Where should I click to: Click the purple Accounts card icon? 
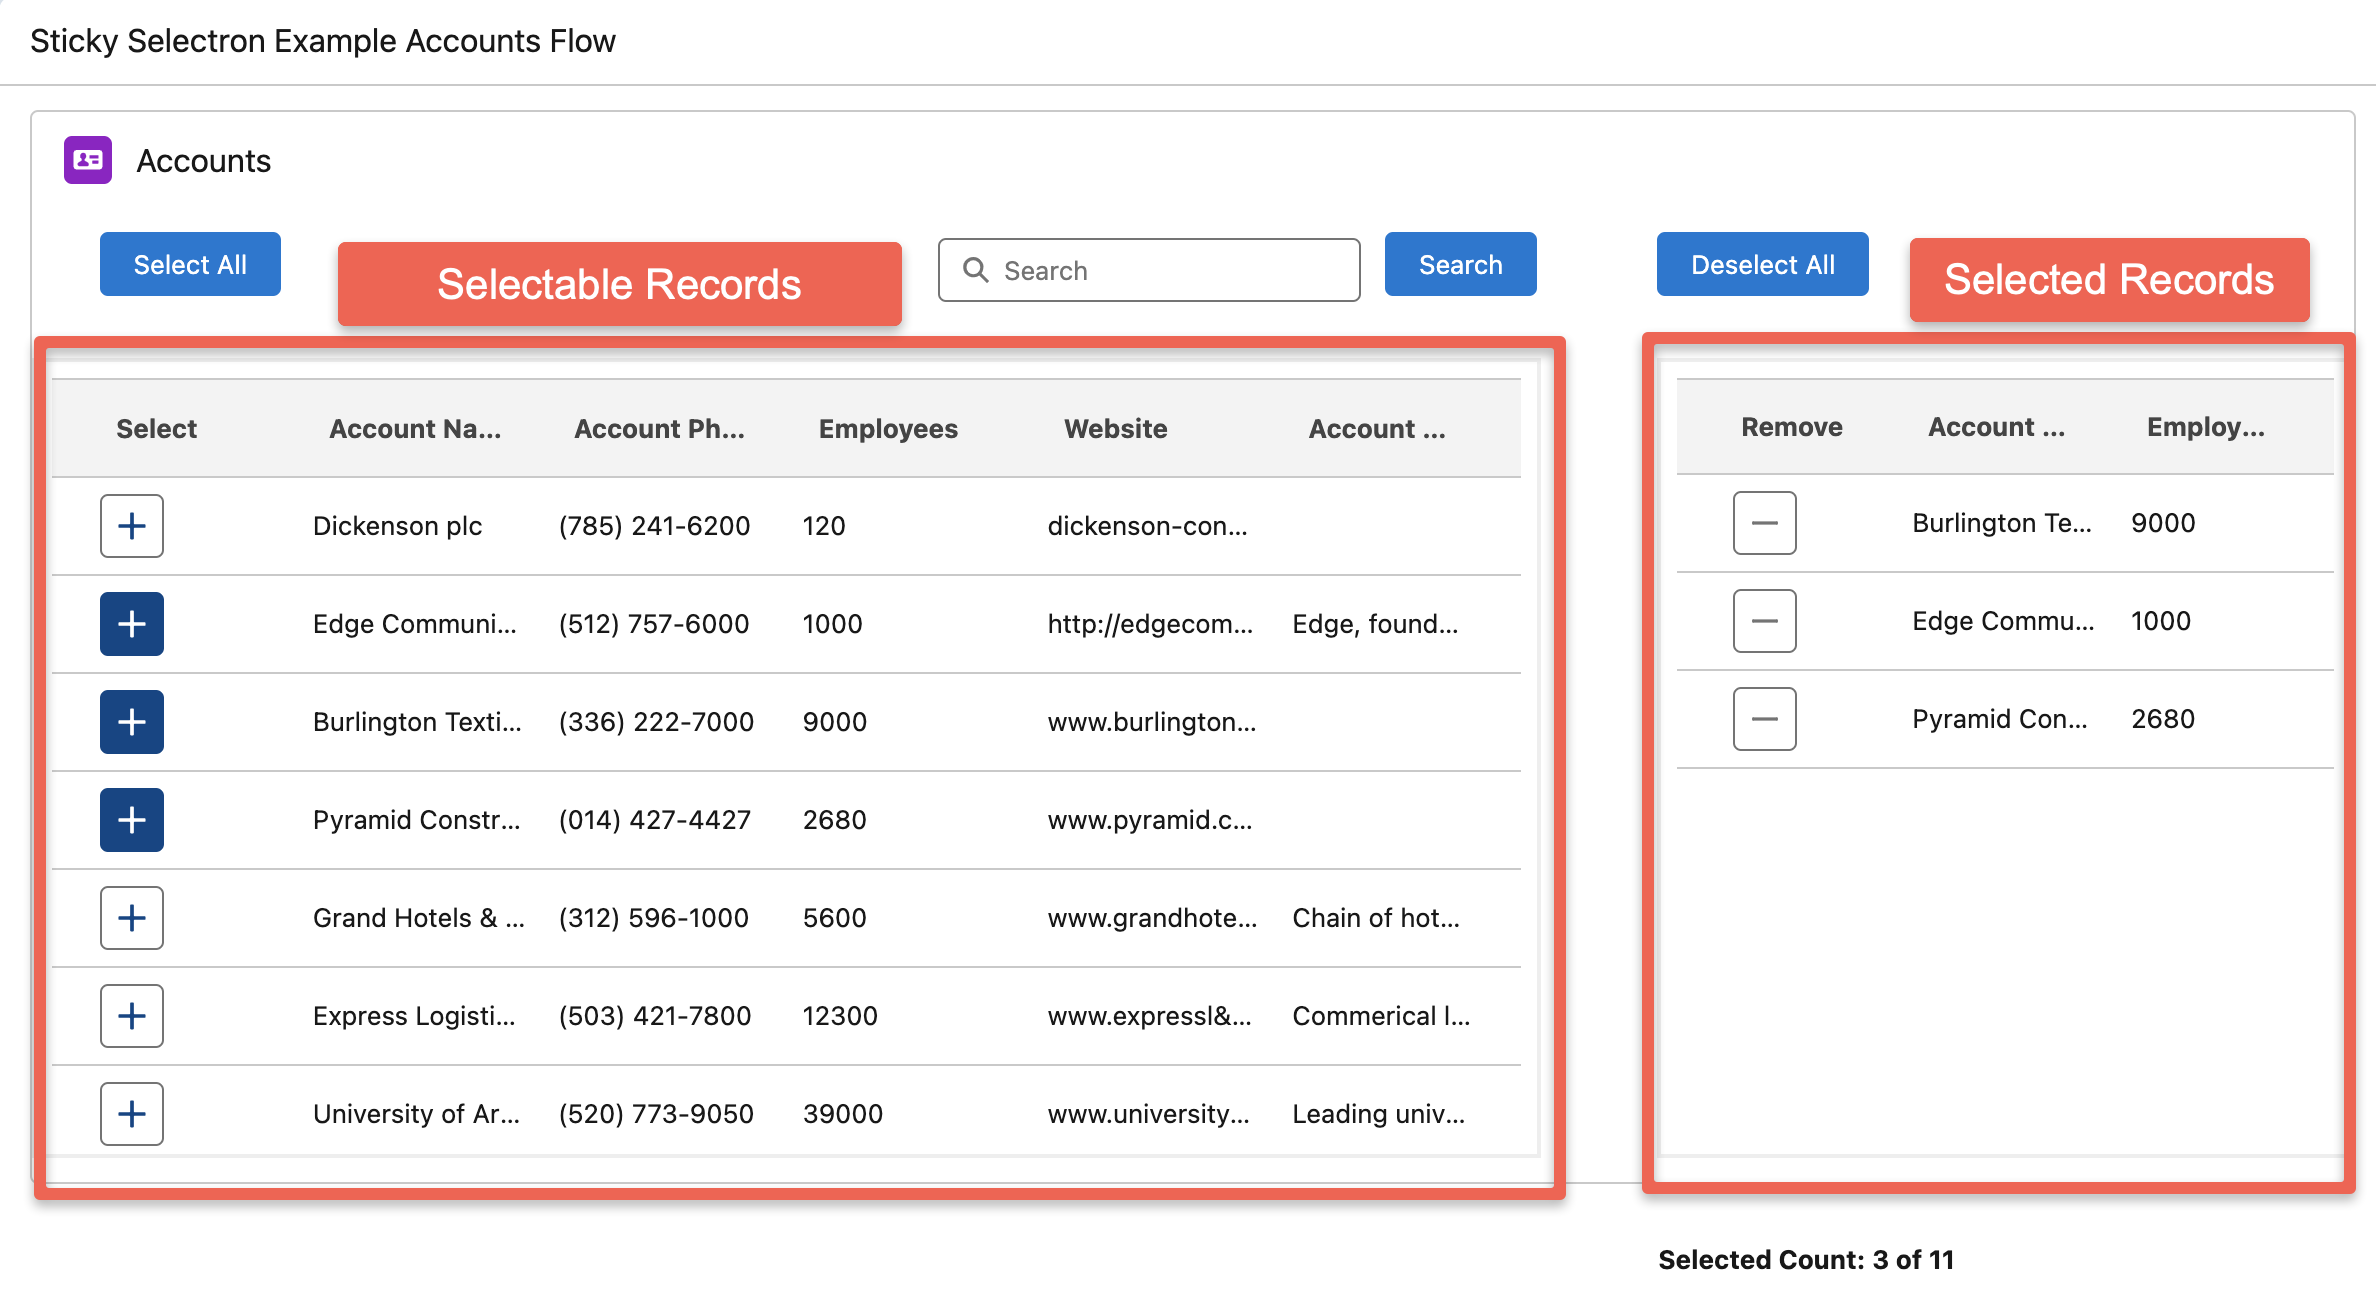[x=88, y=160]
